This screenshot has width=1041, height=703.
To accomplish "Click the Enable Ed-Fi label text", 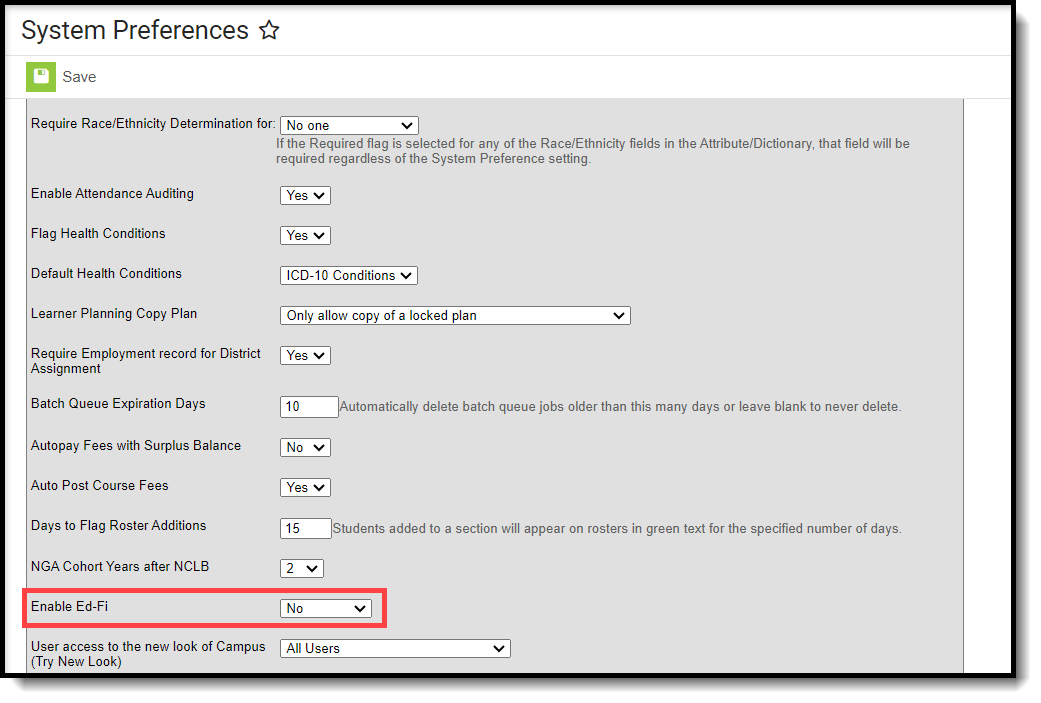I will (70, 606).
